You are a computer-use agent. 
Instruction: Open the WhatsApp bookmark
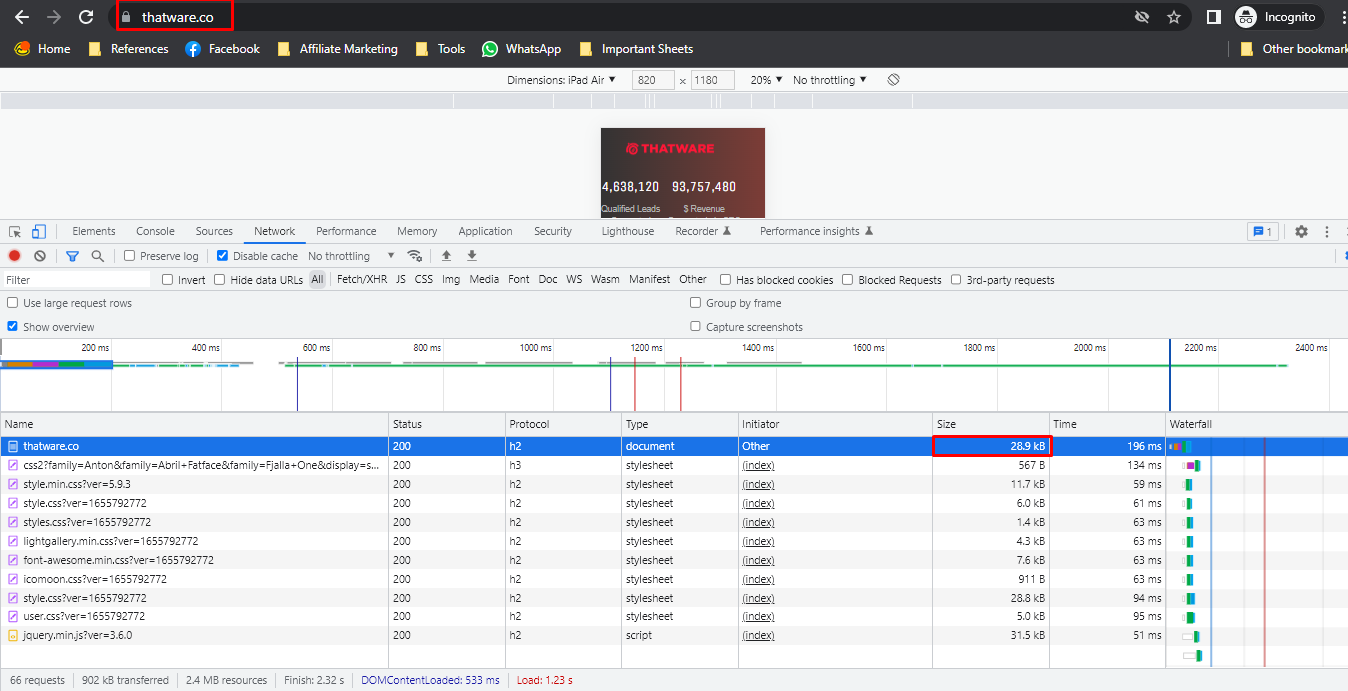click(521, 49)
